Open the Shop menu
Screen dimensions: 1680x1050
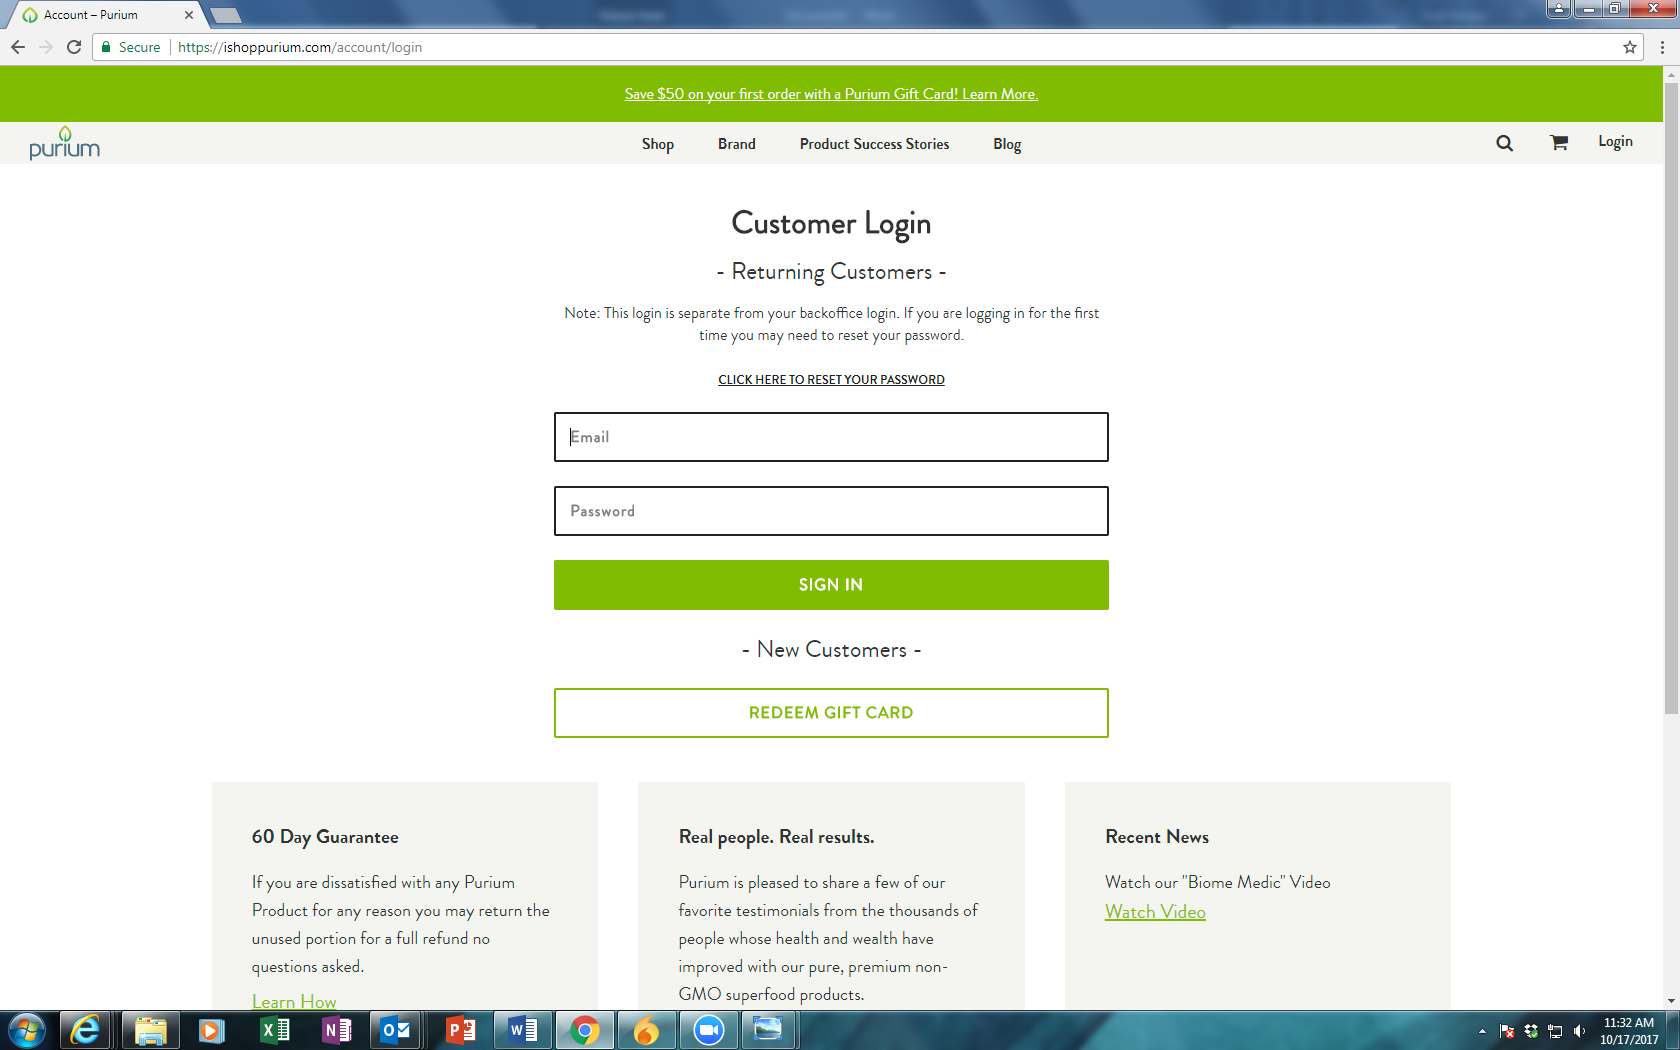(658, 144)
